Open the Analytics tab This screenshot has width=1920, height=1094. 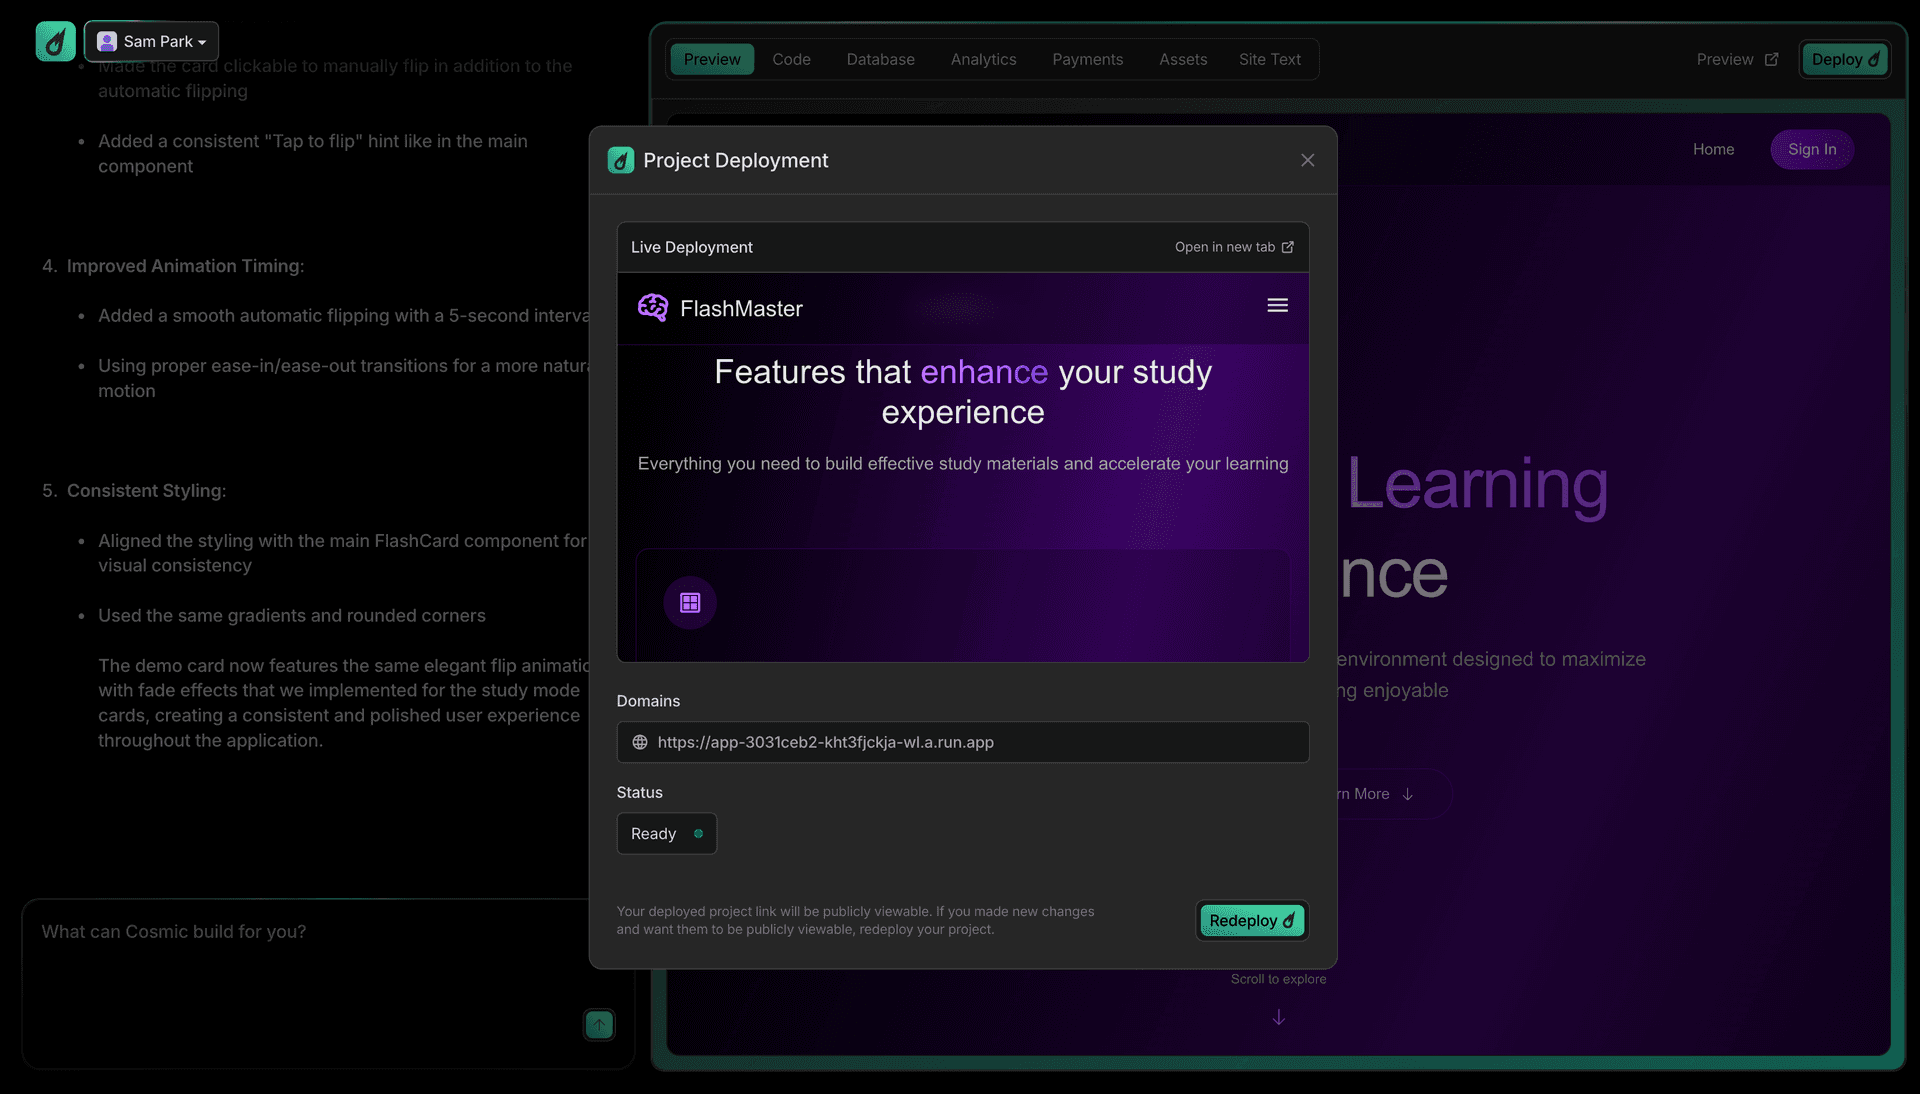[983, 59]
